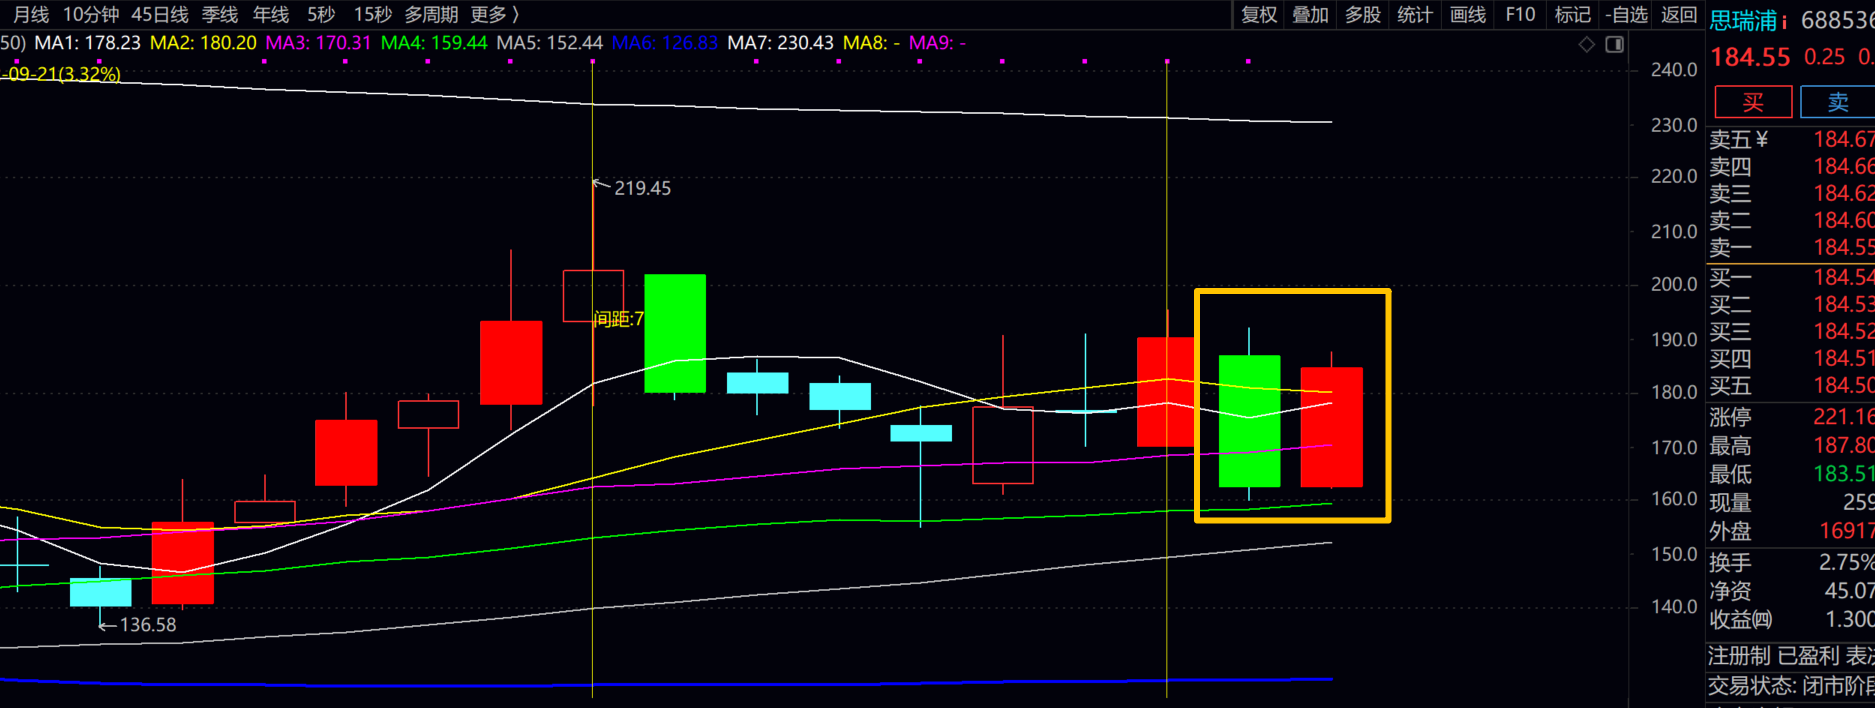
Task: Toggle the side panel layout icon
Action: (x=1614, y=45)
